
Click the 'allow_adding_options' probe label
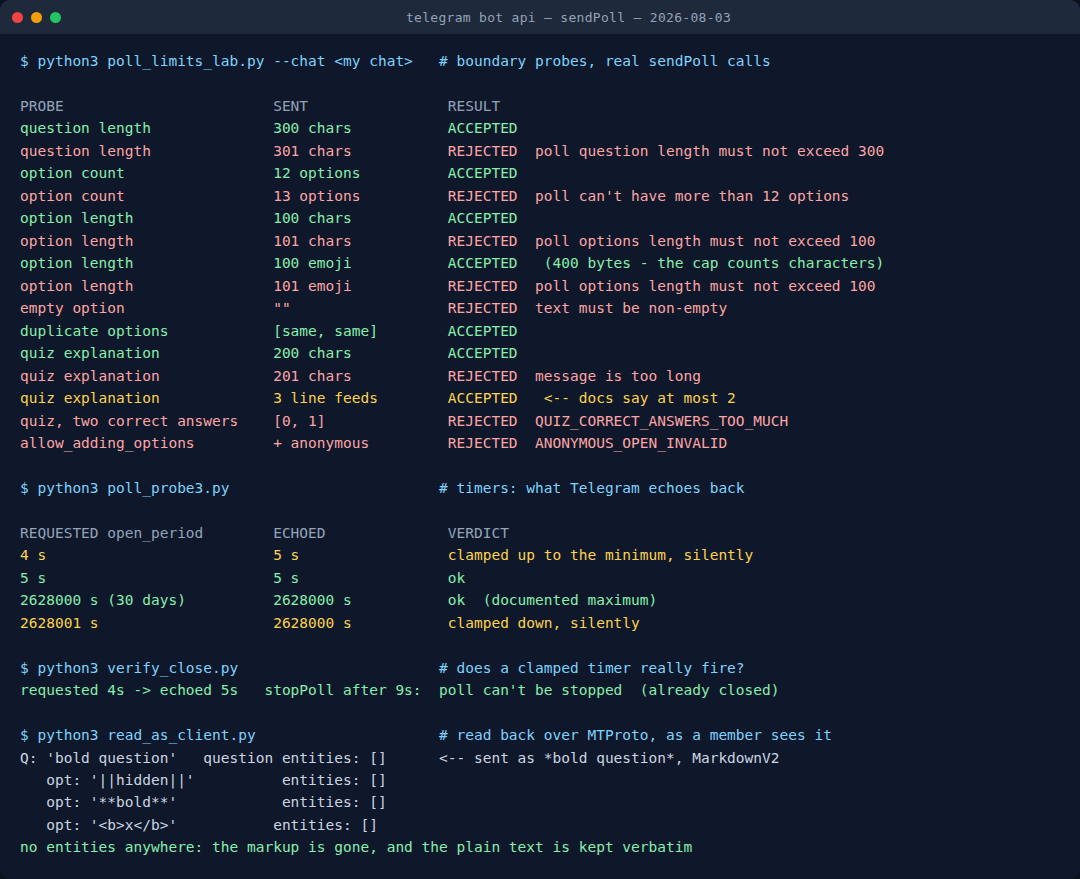[107, 443]
